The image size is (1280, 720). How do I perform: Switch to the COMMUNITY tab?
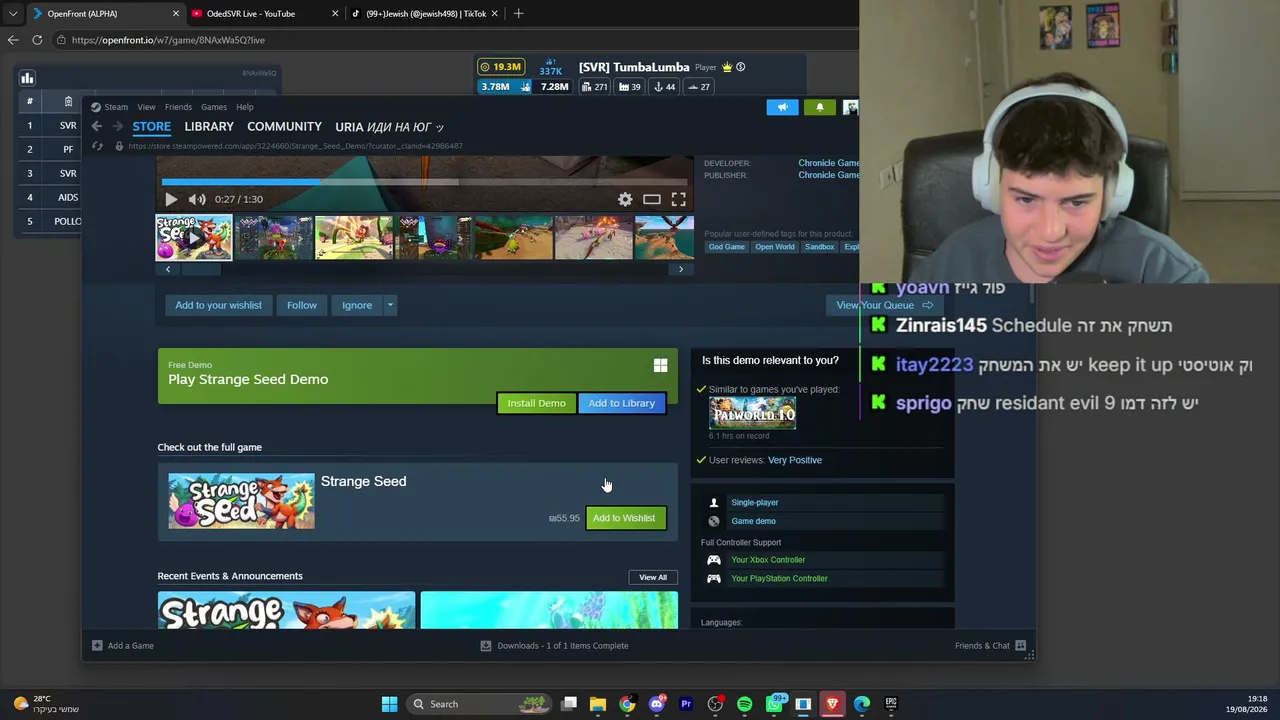[284, 127]
